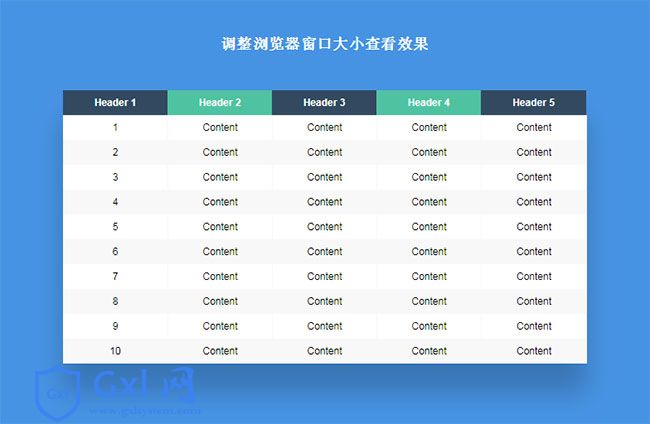The image size is (650, 424).
Task: Click row number 3 cell
Action: [x=115, y=177]
